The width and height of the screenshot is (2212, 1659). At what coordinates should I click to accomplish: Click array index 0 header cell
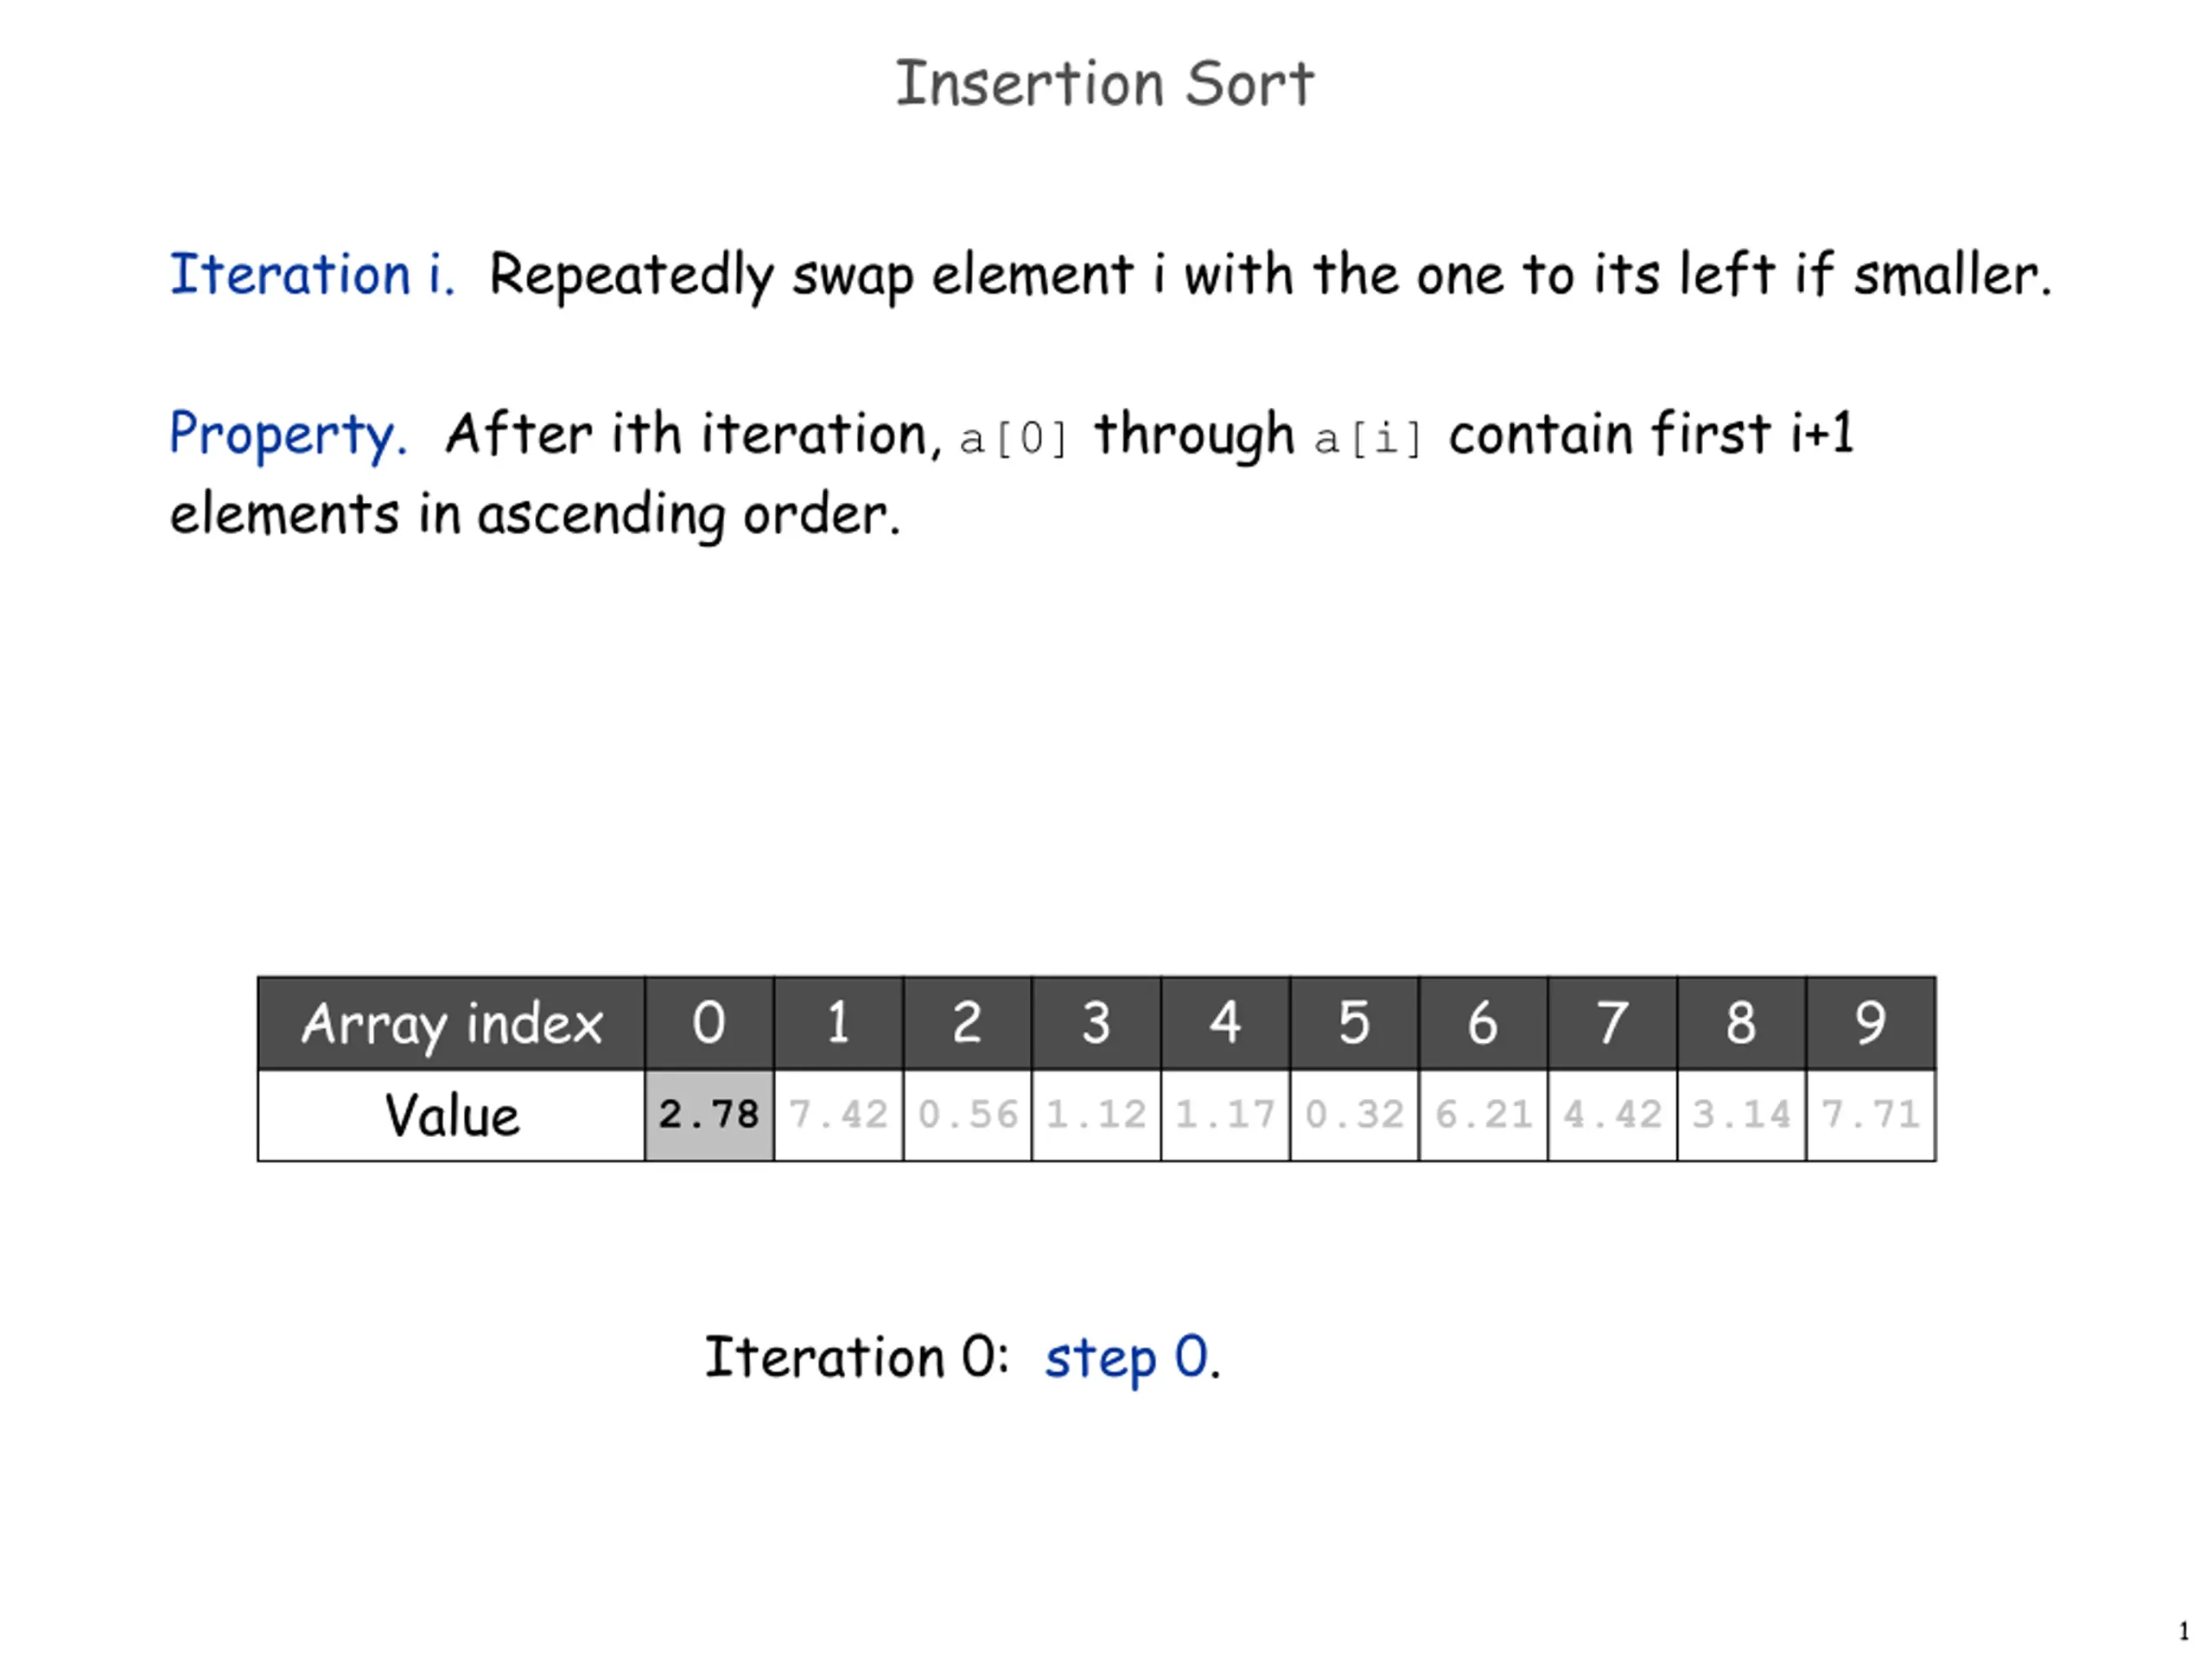(709, 1023)
